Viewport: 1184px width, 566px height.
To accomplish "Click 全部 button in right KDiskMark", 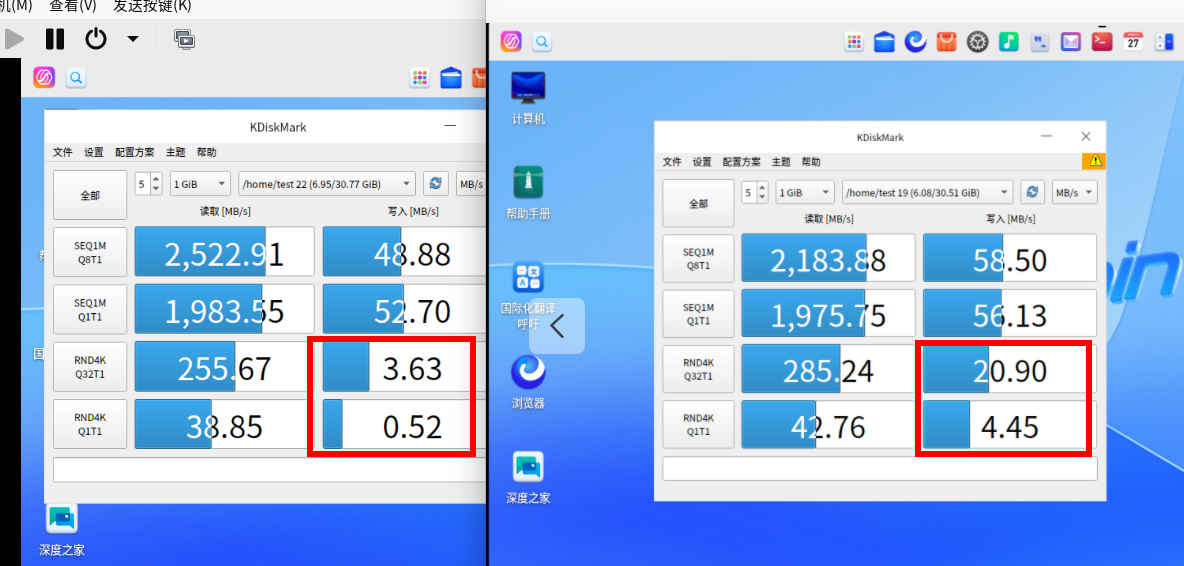I will tap(698, 203).
